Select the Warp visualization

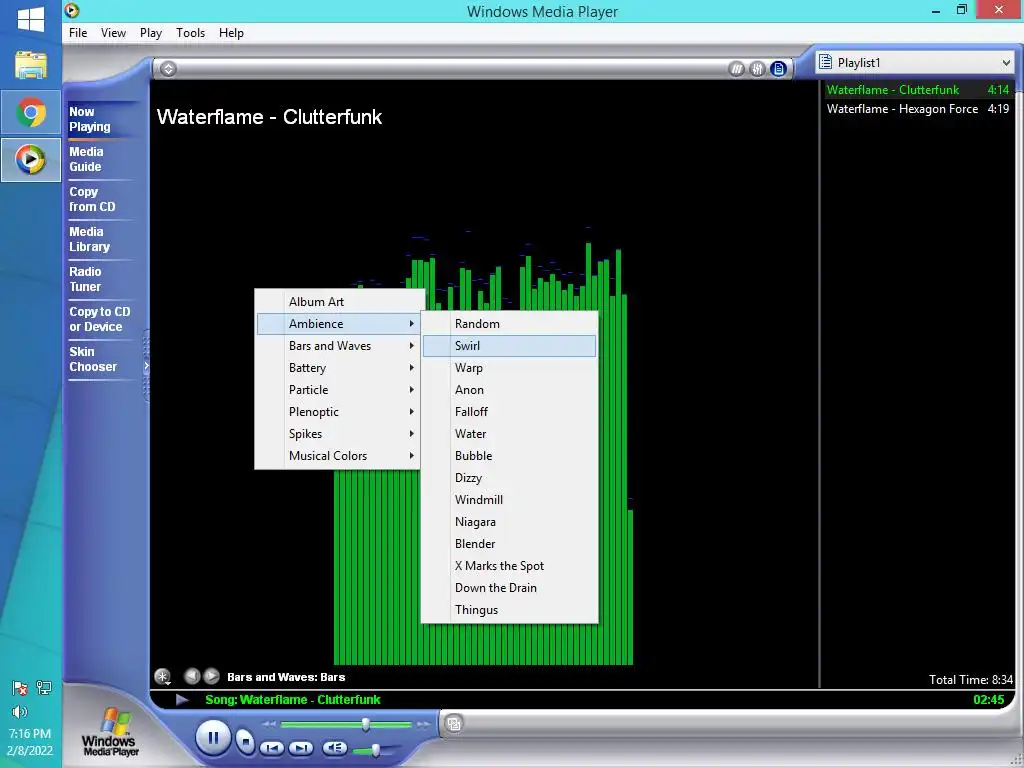[x=509, y=368]
